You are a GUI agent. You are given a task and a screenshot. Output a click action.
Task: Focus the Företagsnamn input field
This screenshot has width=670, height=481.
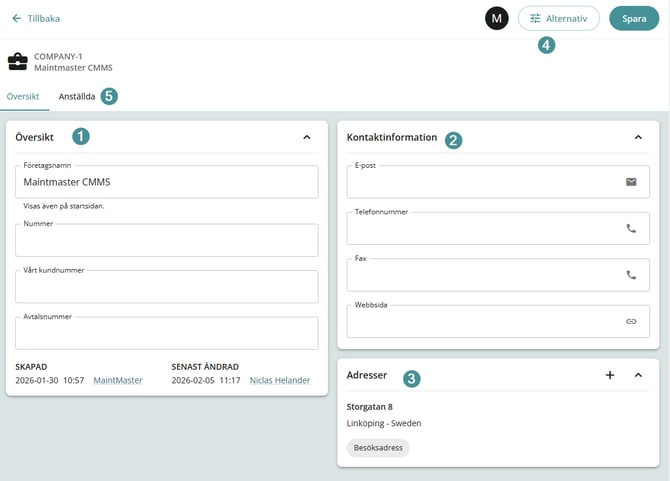pos(167,182)
